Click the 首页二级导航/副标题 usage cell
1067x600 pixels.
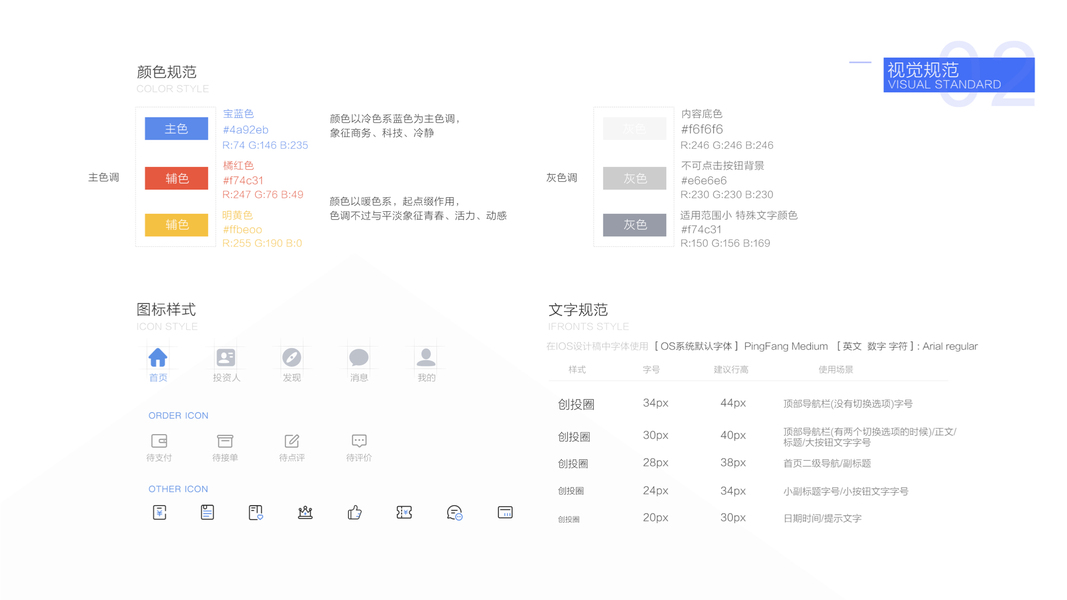point(827,463)
